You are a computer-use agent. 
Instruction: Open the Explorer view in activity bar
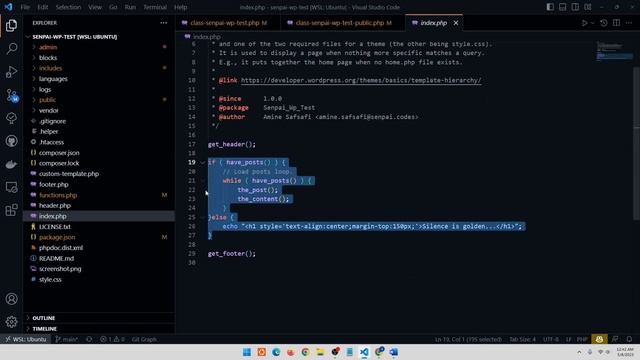(x=11, y=25)
